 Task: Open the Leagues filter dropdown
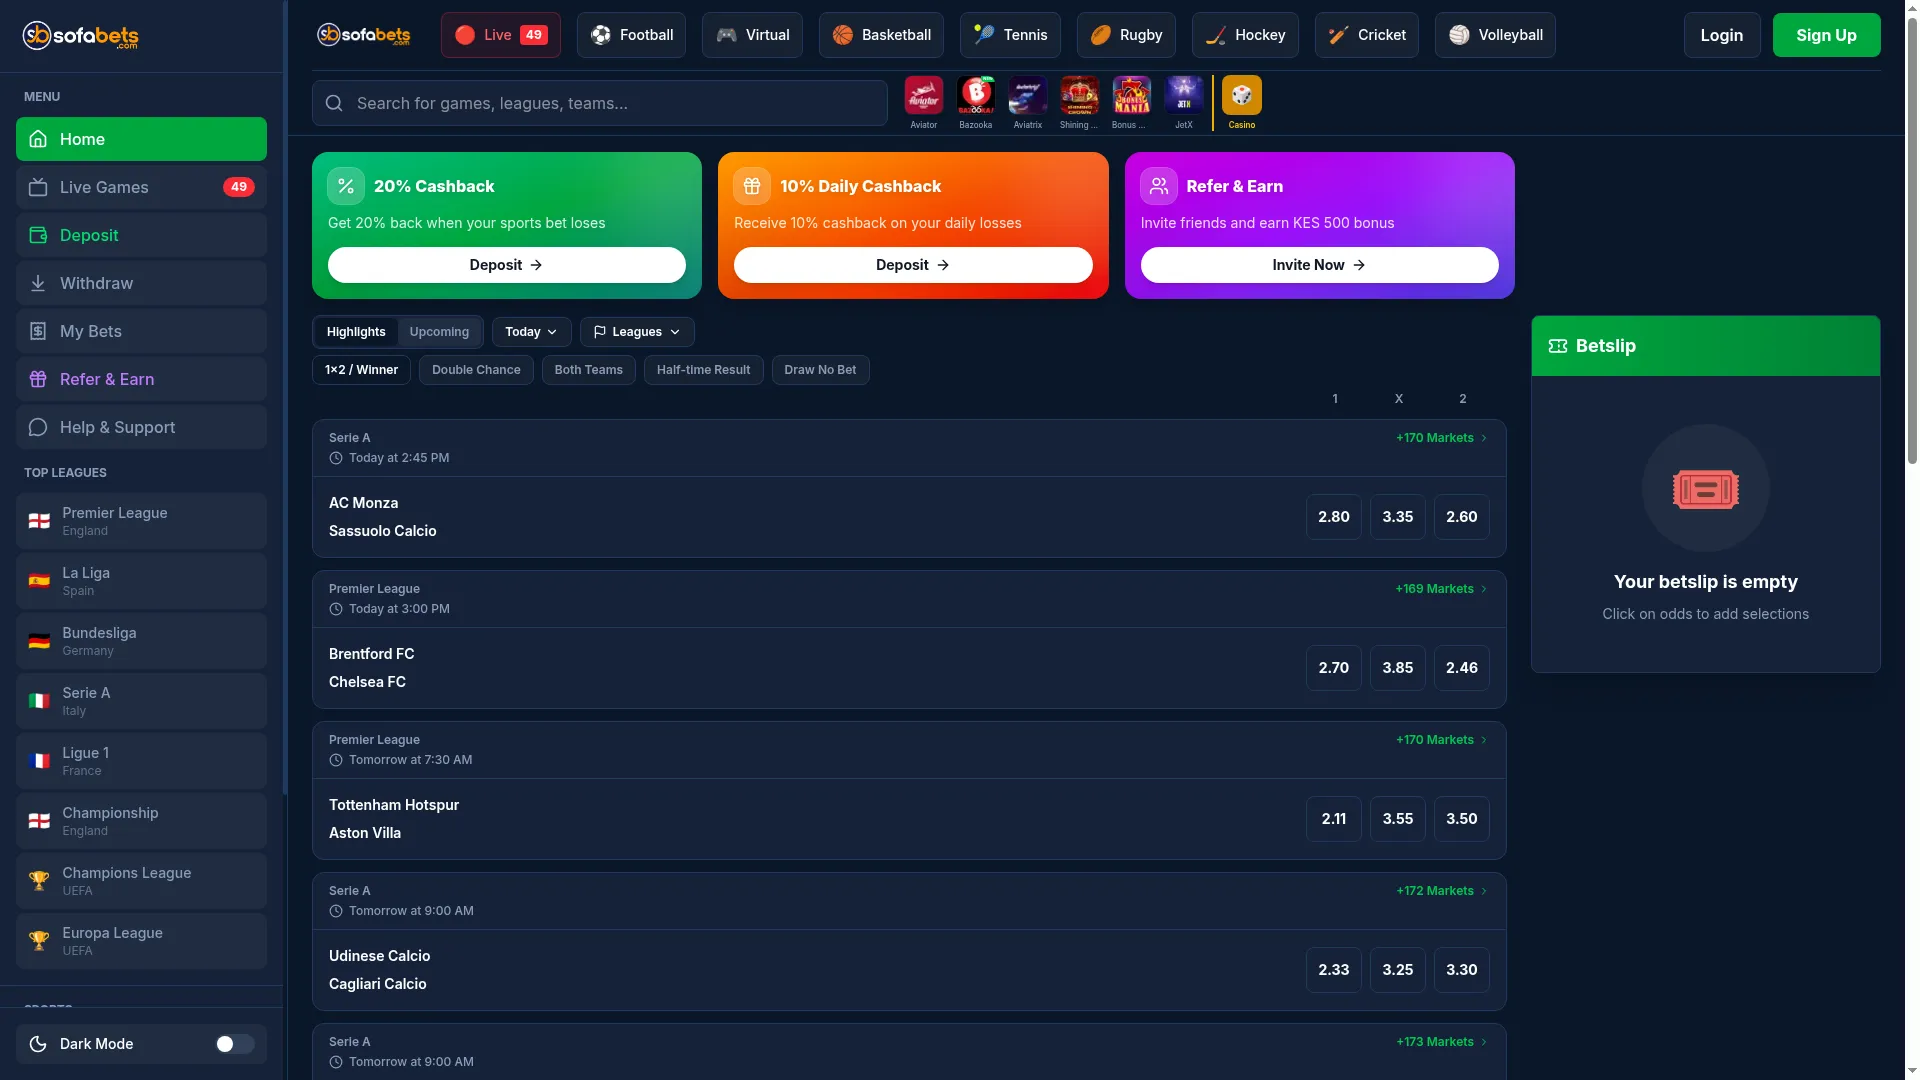click(x=637, y=332)
